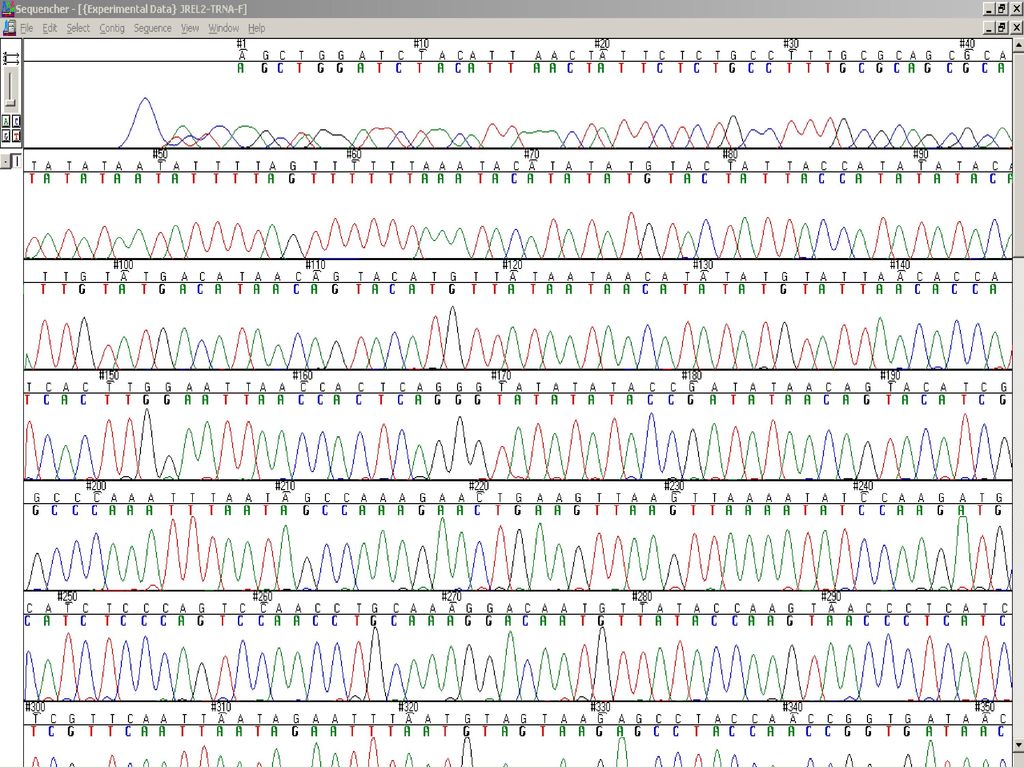Click base position marker #110
Viewport: 1024px width, 768px height.
315,264
